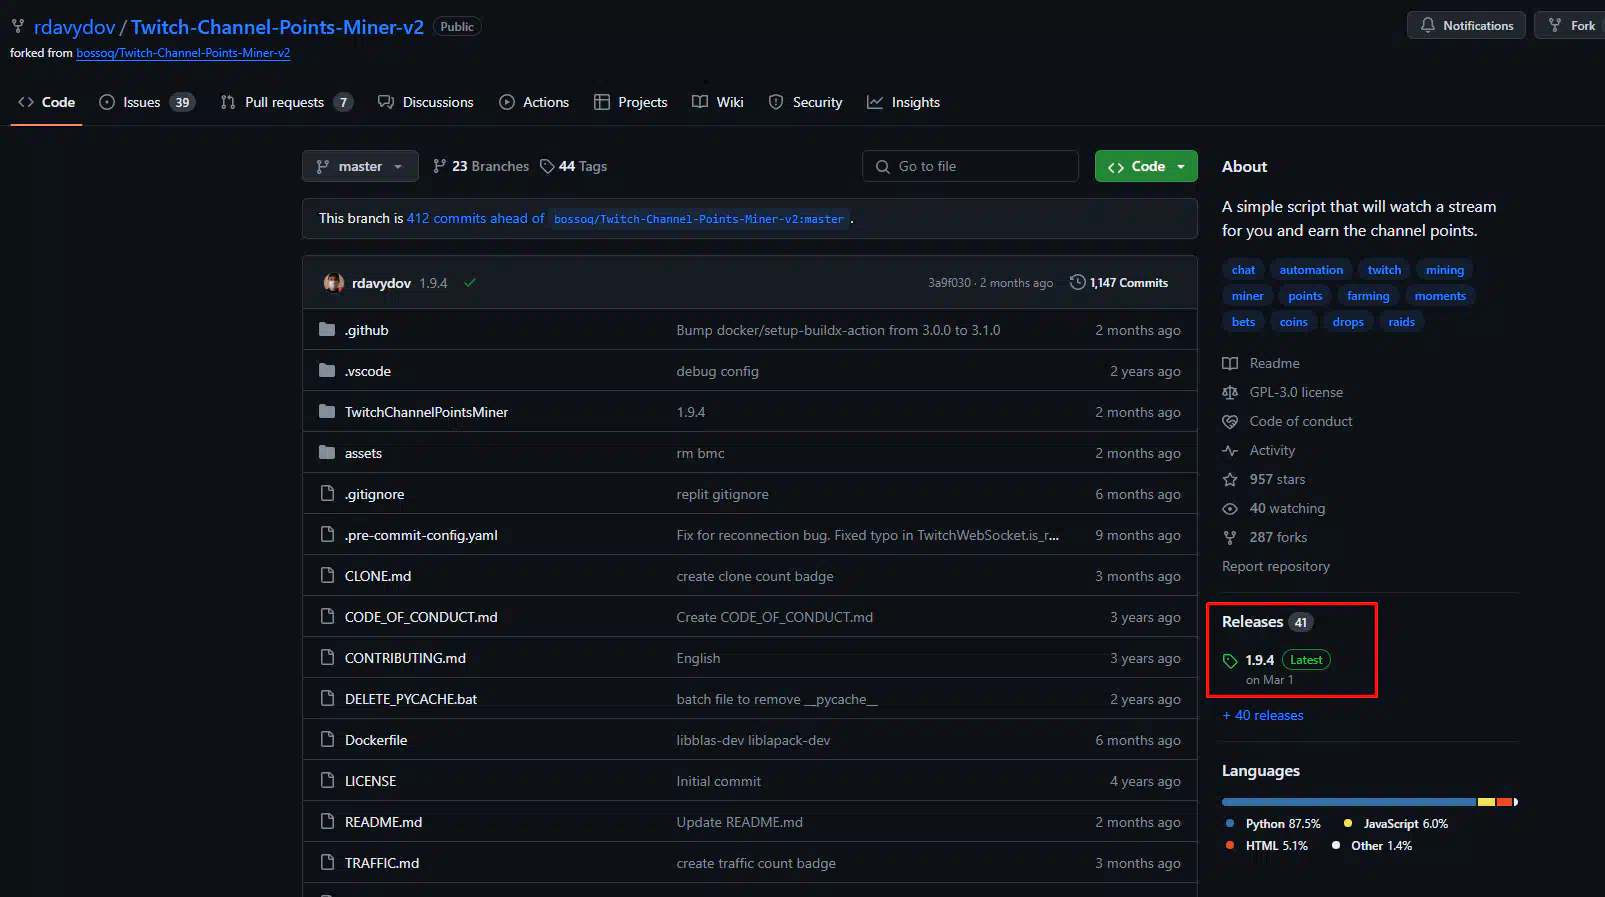
Task: Click the green commit status check mark
Action: point(470,283)
